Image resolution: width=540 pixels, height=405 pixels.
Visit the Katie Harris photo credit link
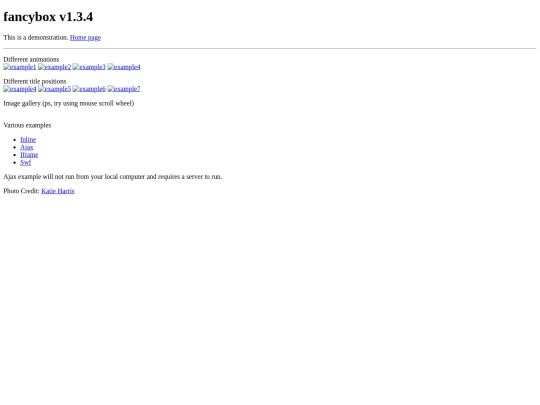click(58, 191)
